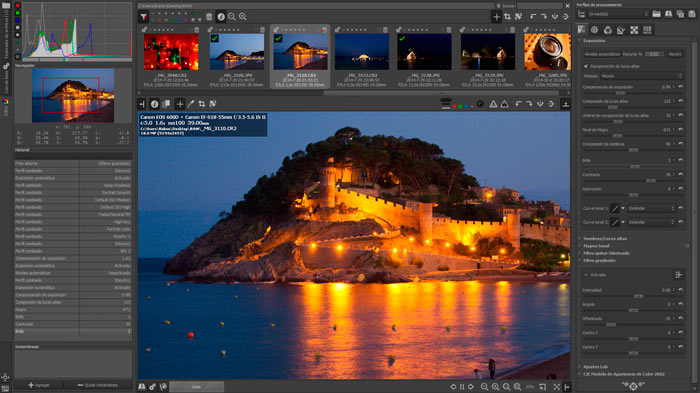Click Niveles automáticos button

[x=602, y=54]
